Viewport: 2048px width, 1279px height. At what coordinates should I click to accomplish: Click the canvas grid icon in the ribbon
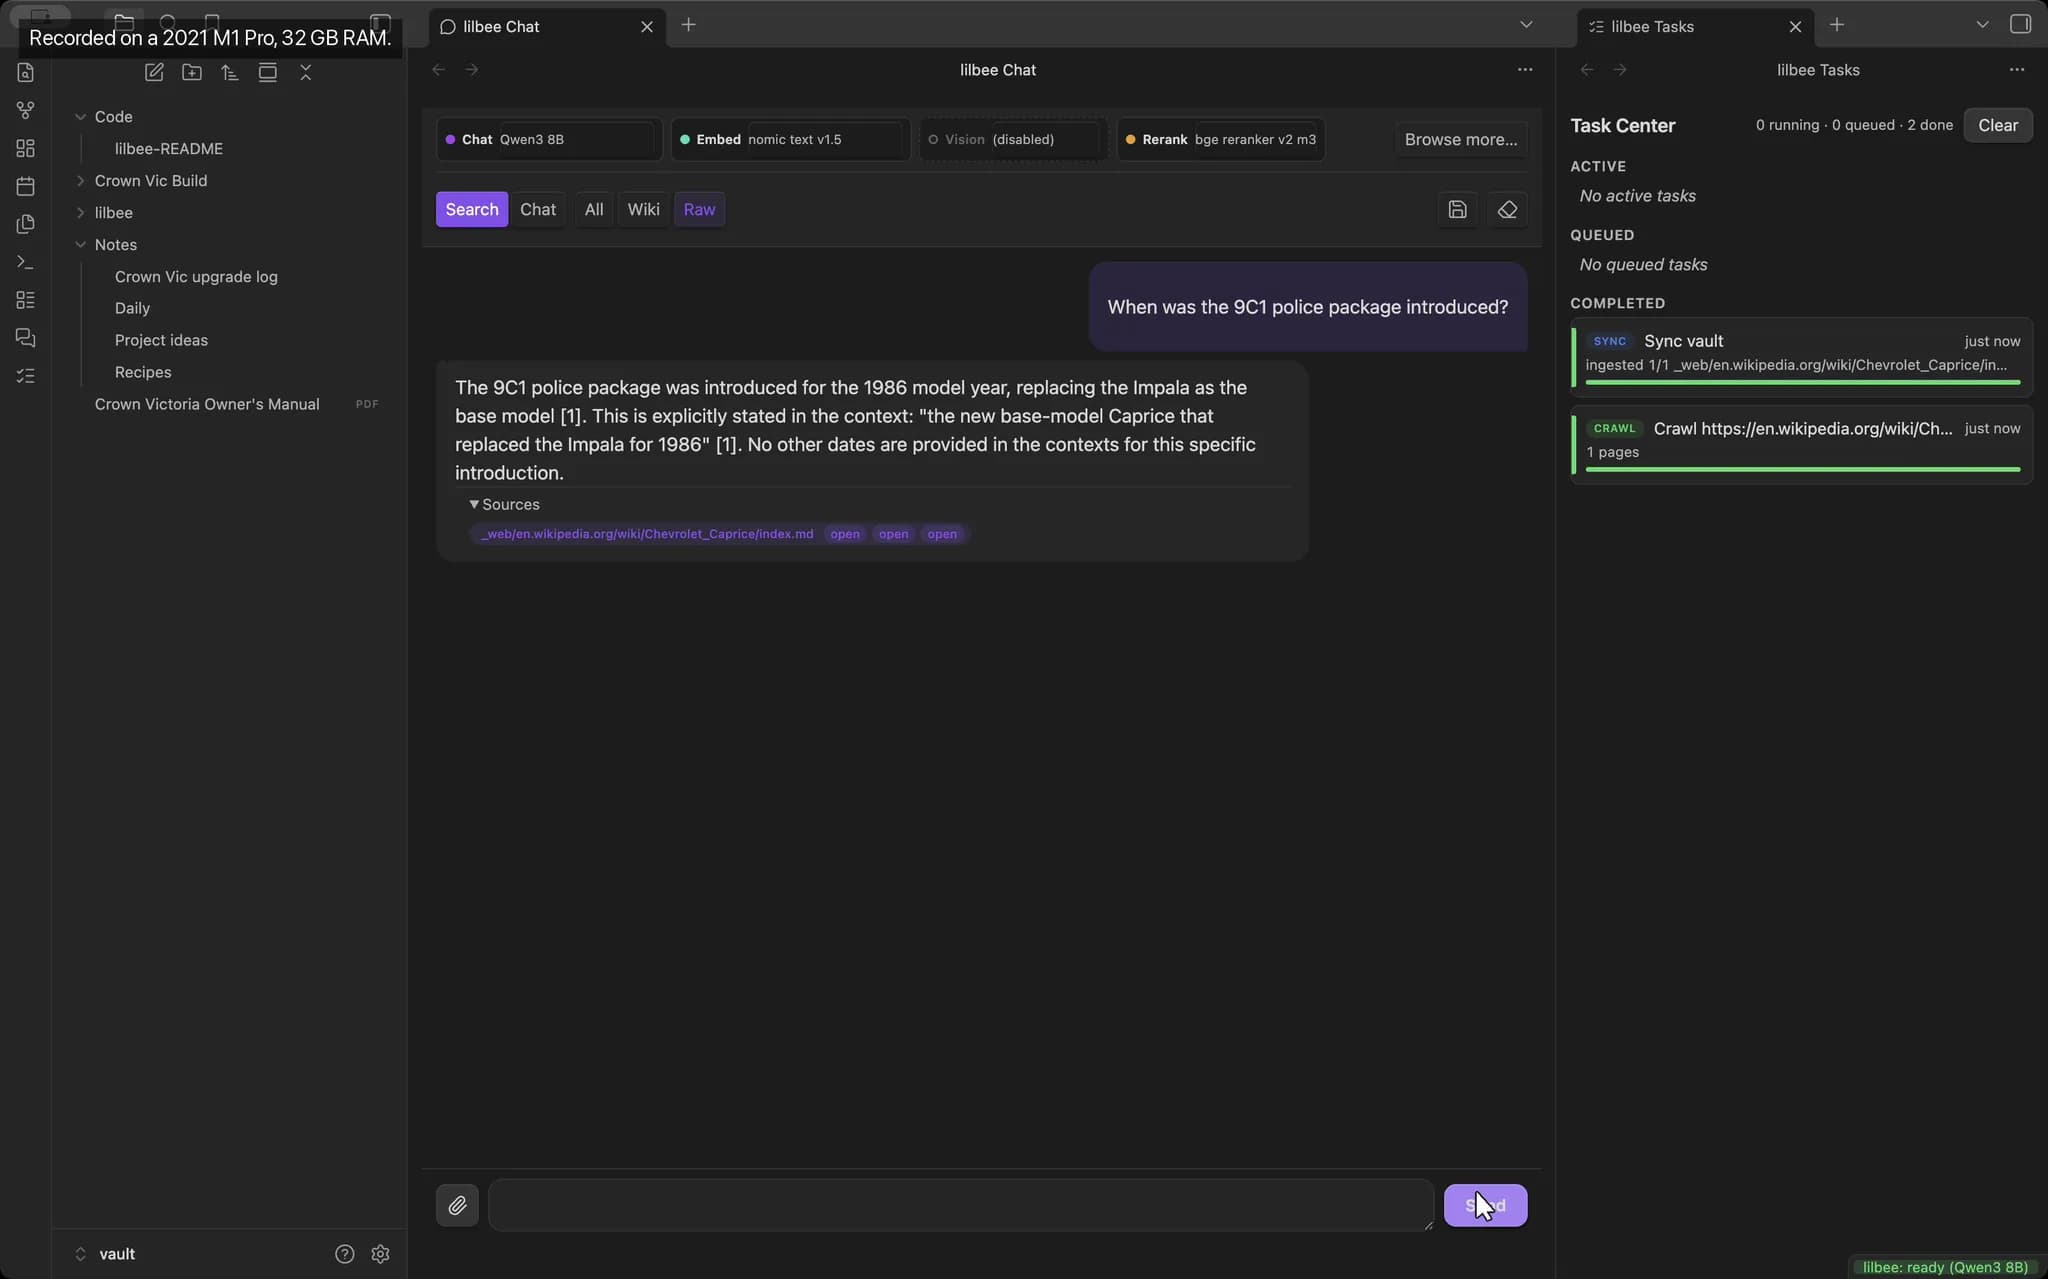point(26,148)
